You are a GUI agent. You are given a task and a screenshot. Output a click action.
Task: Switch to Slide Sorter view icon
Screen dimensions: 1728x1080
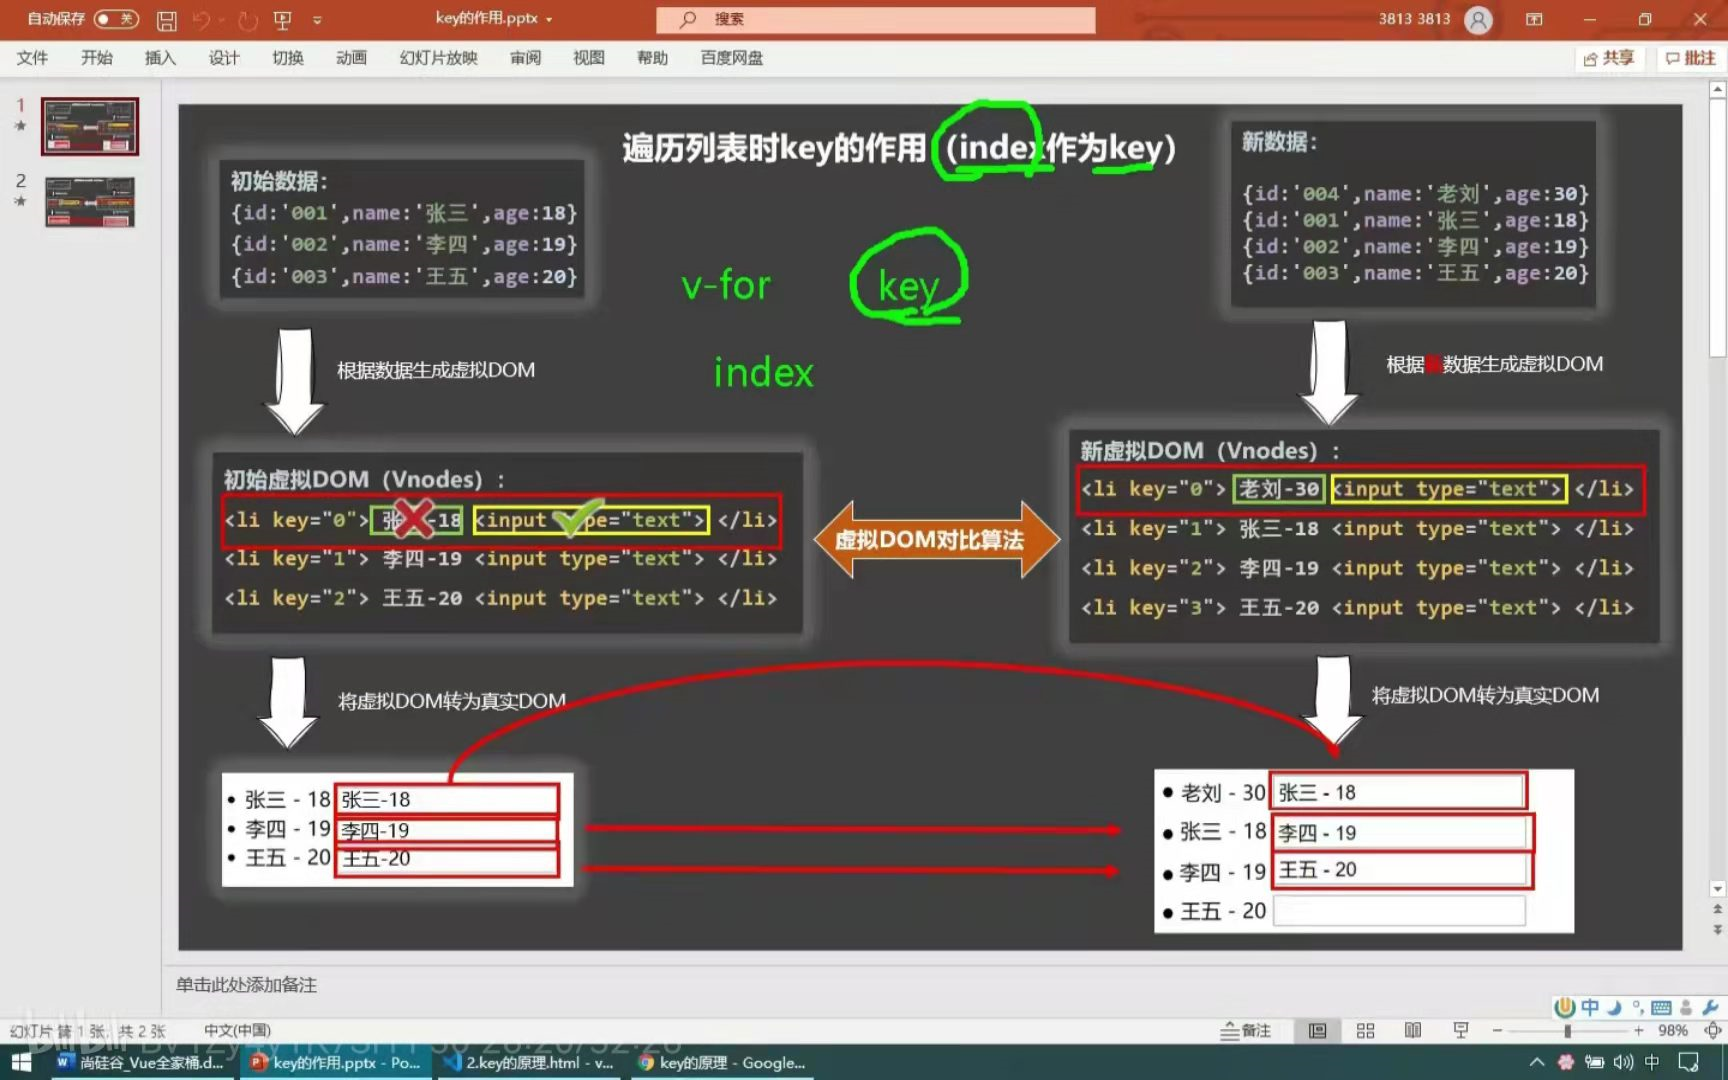pos(1365,1030)
